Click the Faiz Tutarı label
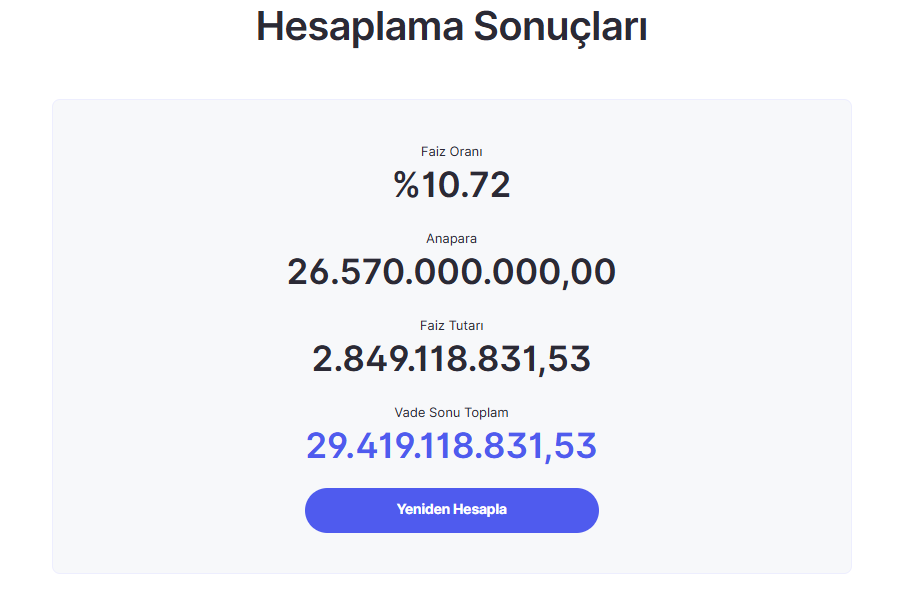The height and width of the screenshot is (593, 901). point(451,325)
